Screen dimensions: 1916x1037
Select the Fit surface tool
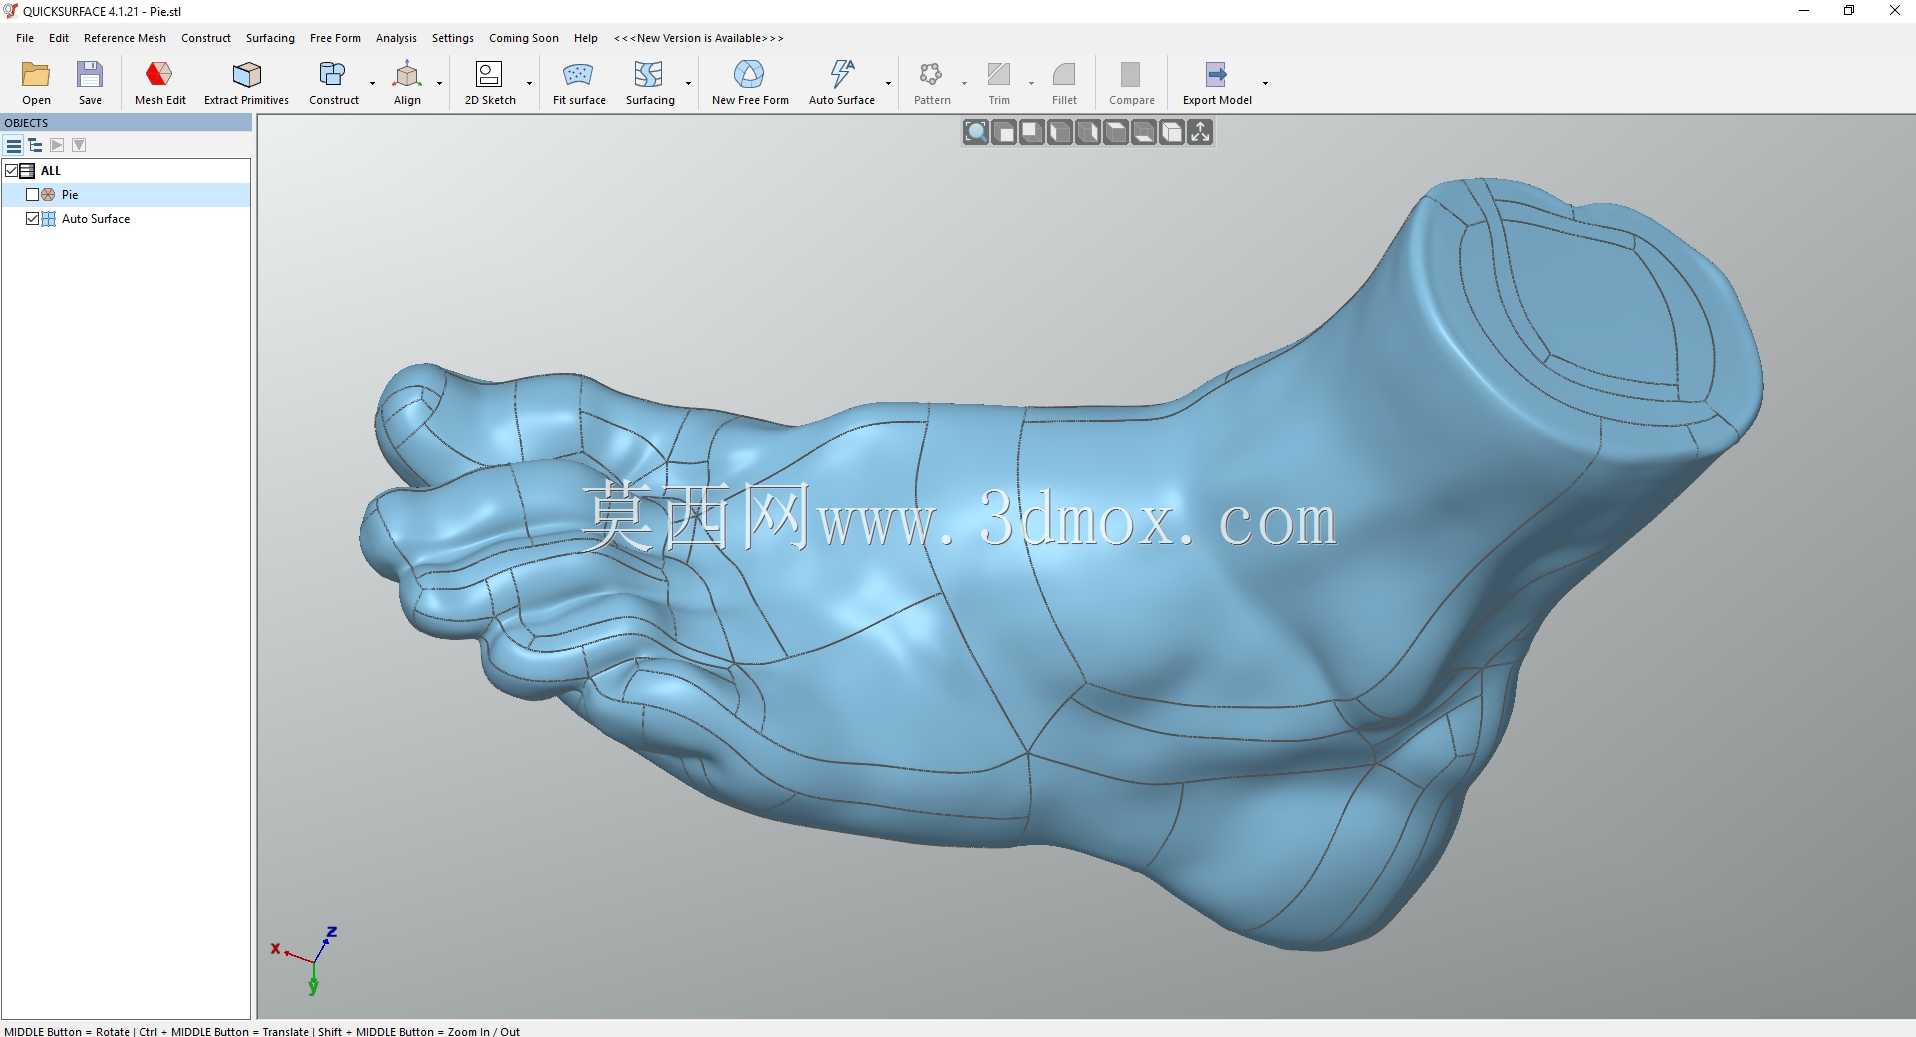[x=579, y=82]
